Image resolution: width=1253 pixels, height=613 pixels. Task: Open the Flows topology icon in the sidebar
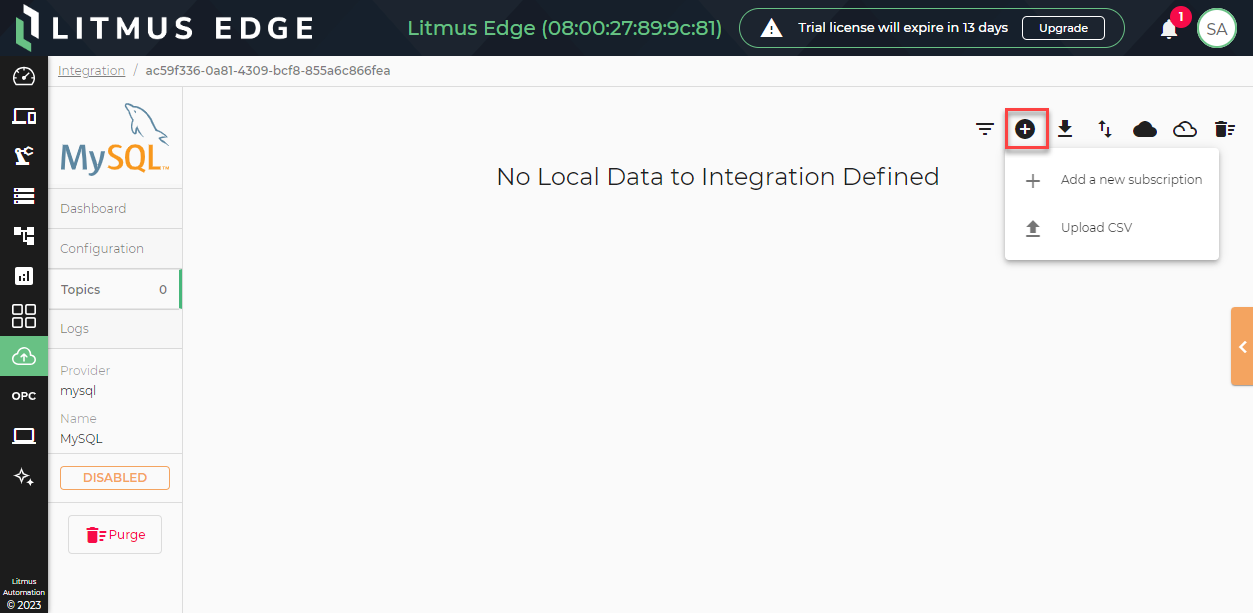[x=22, y=236]
